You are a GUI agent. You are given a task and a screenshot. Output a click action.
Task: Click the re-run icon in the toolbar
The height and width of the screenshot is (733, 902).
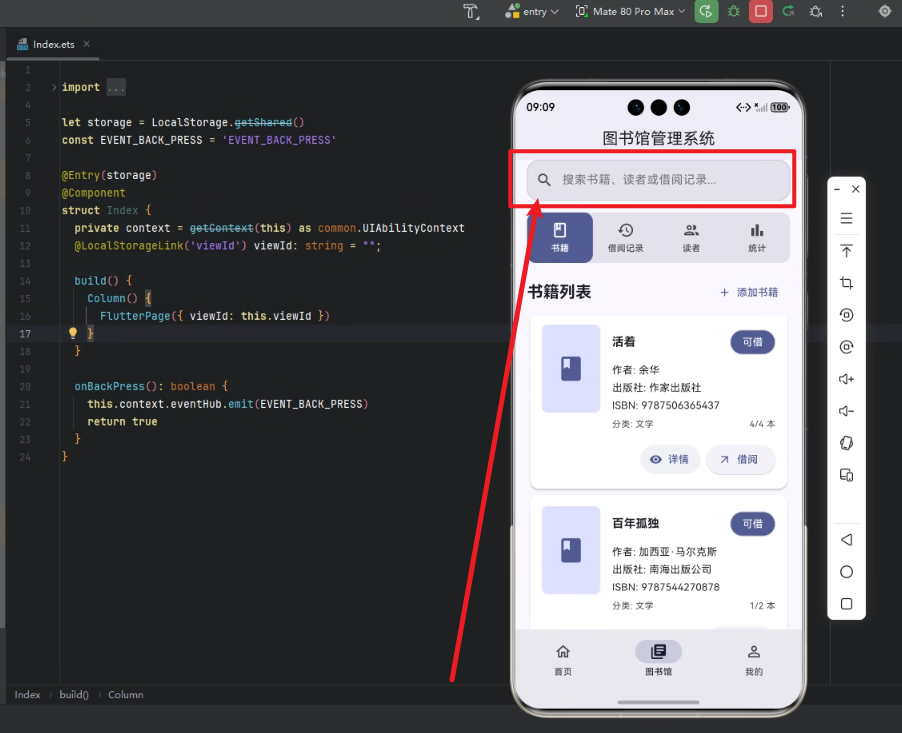[789, 11]
